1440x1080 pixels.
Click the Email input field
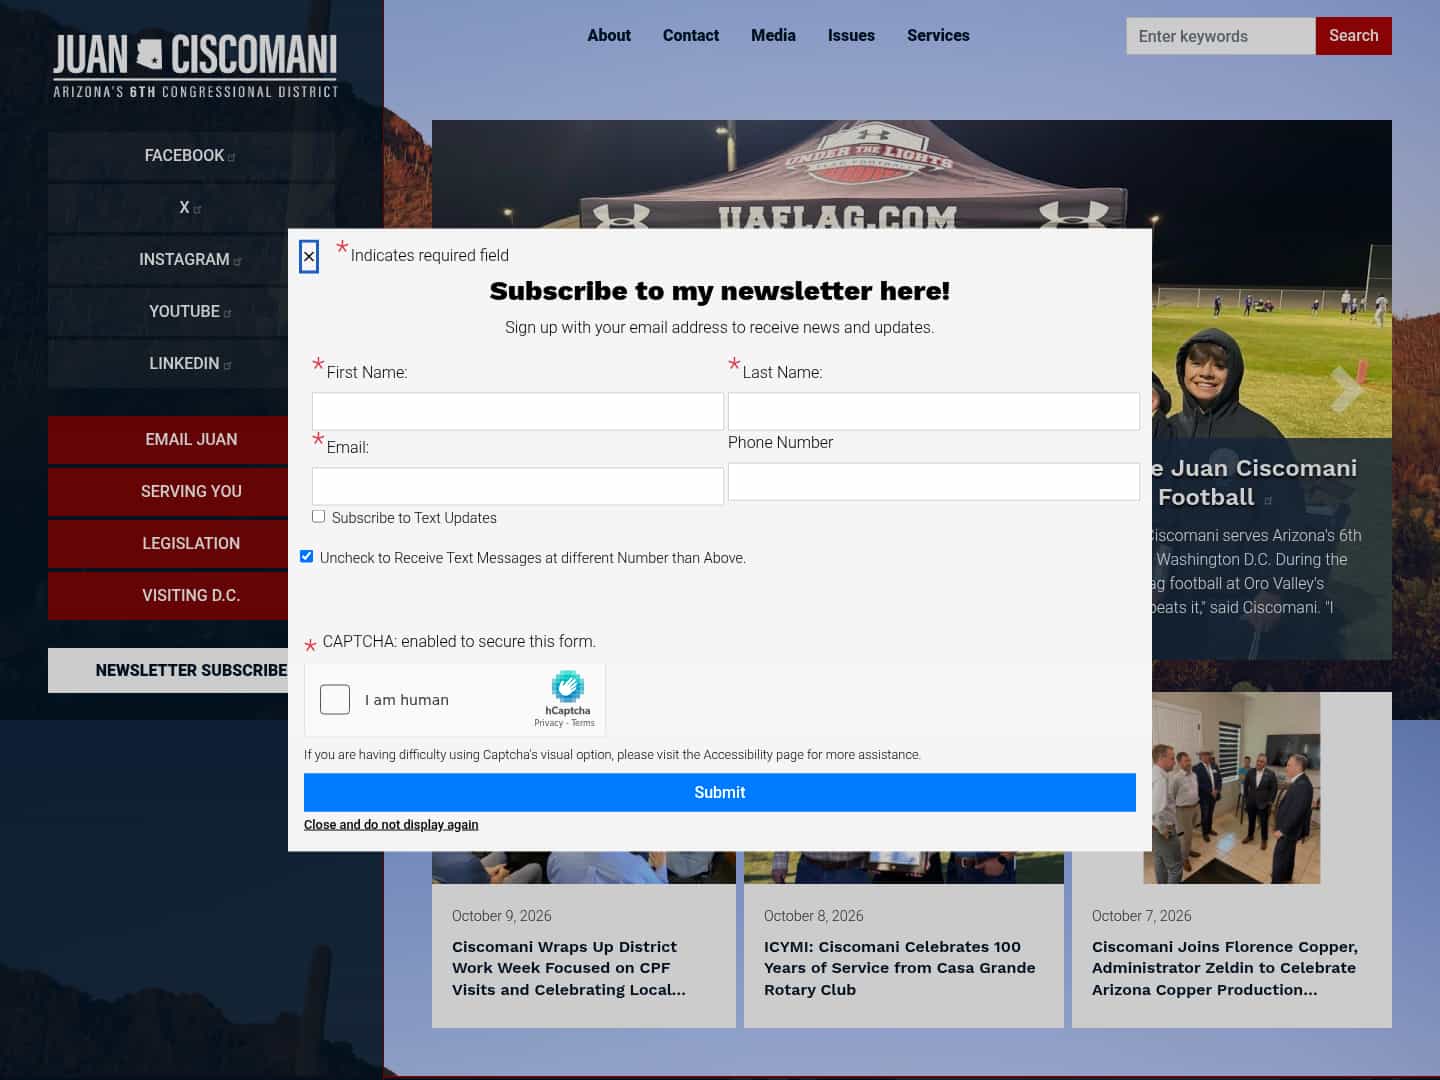click(x=518, y=486)
